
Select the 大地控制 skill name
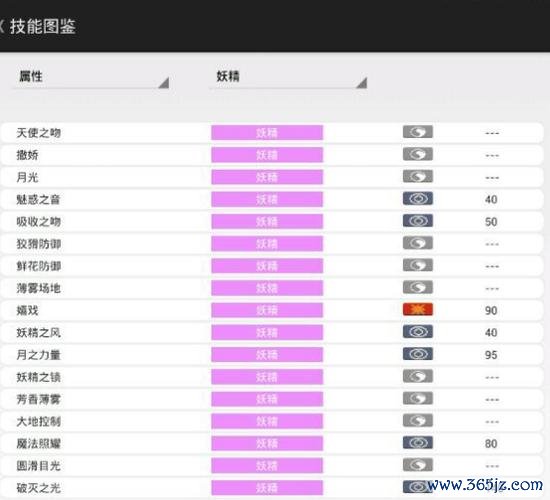(x=39, y=421)
